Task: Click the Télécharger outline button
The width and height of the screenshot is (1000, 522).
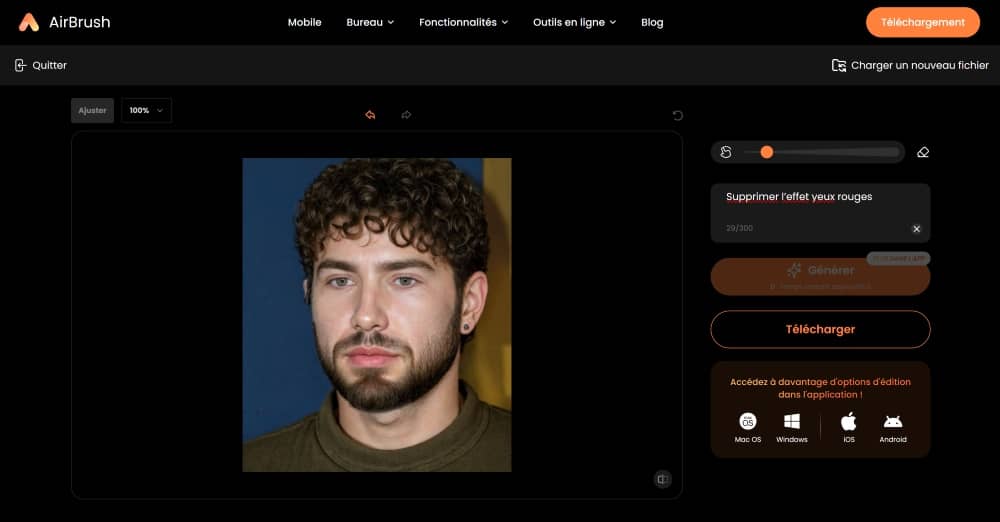Action: 820,329
